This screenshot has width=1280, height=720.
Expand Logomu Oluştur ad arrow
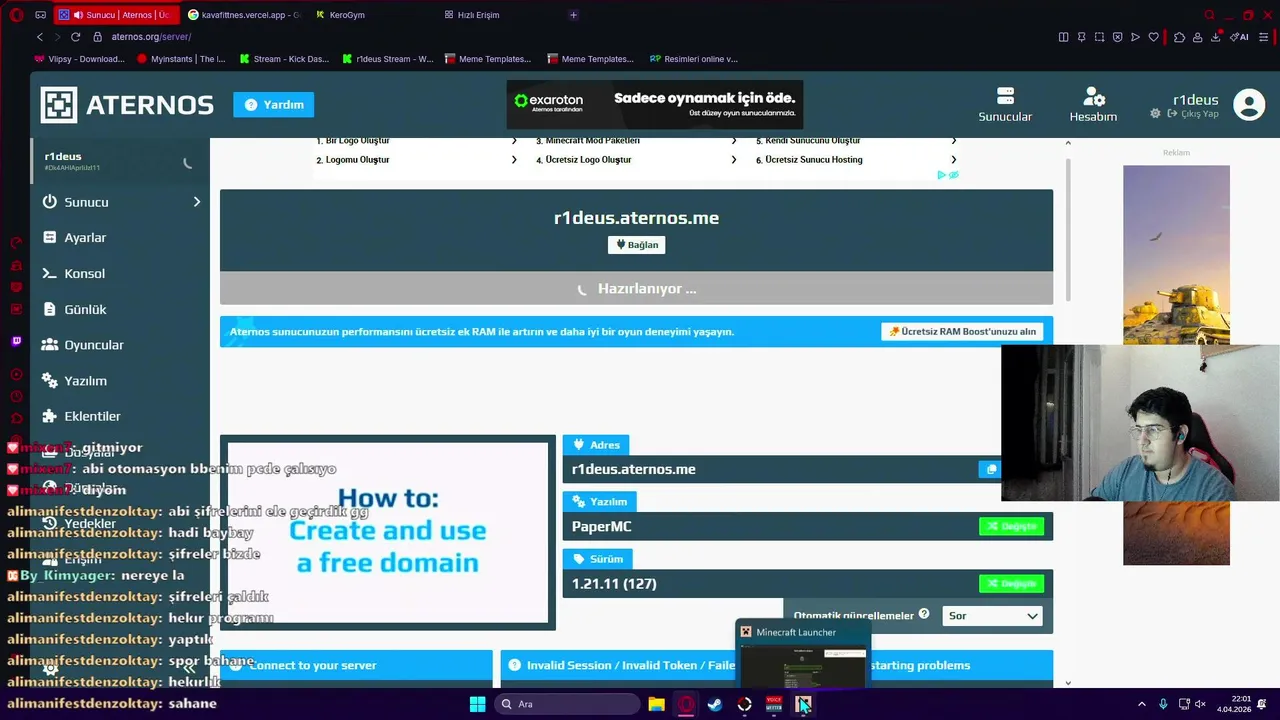[514, 160]
